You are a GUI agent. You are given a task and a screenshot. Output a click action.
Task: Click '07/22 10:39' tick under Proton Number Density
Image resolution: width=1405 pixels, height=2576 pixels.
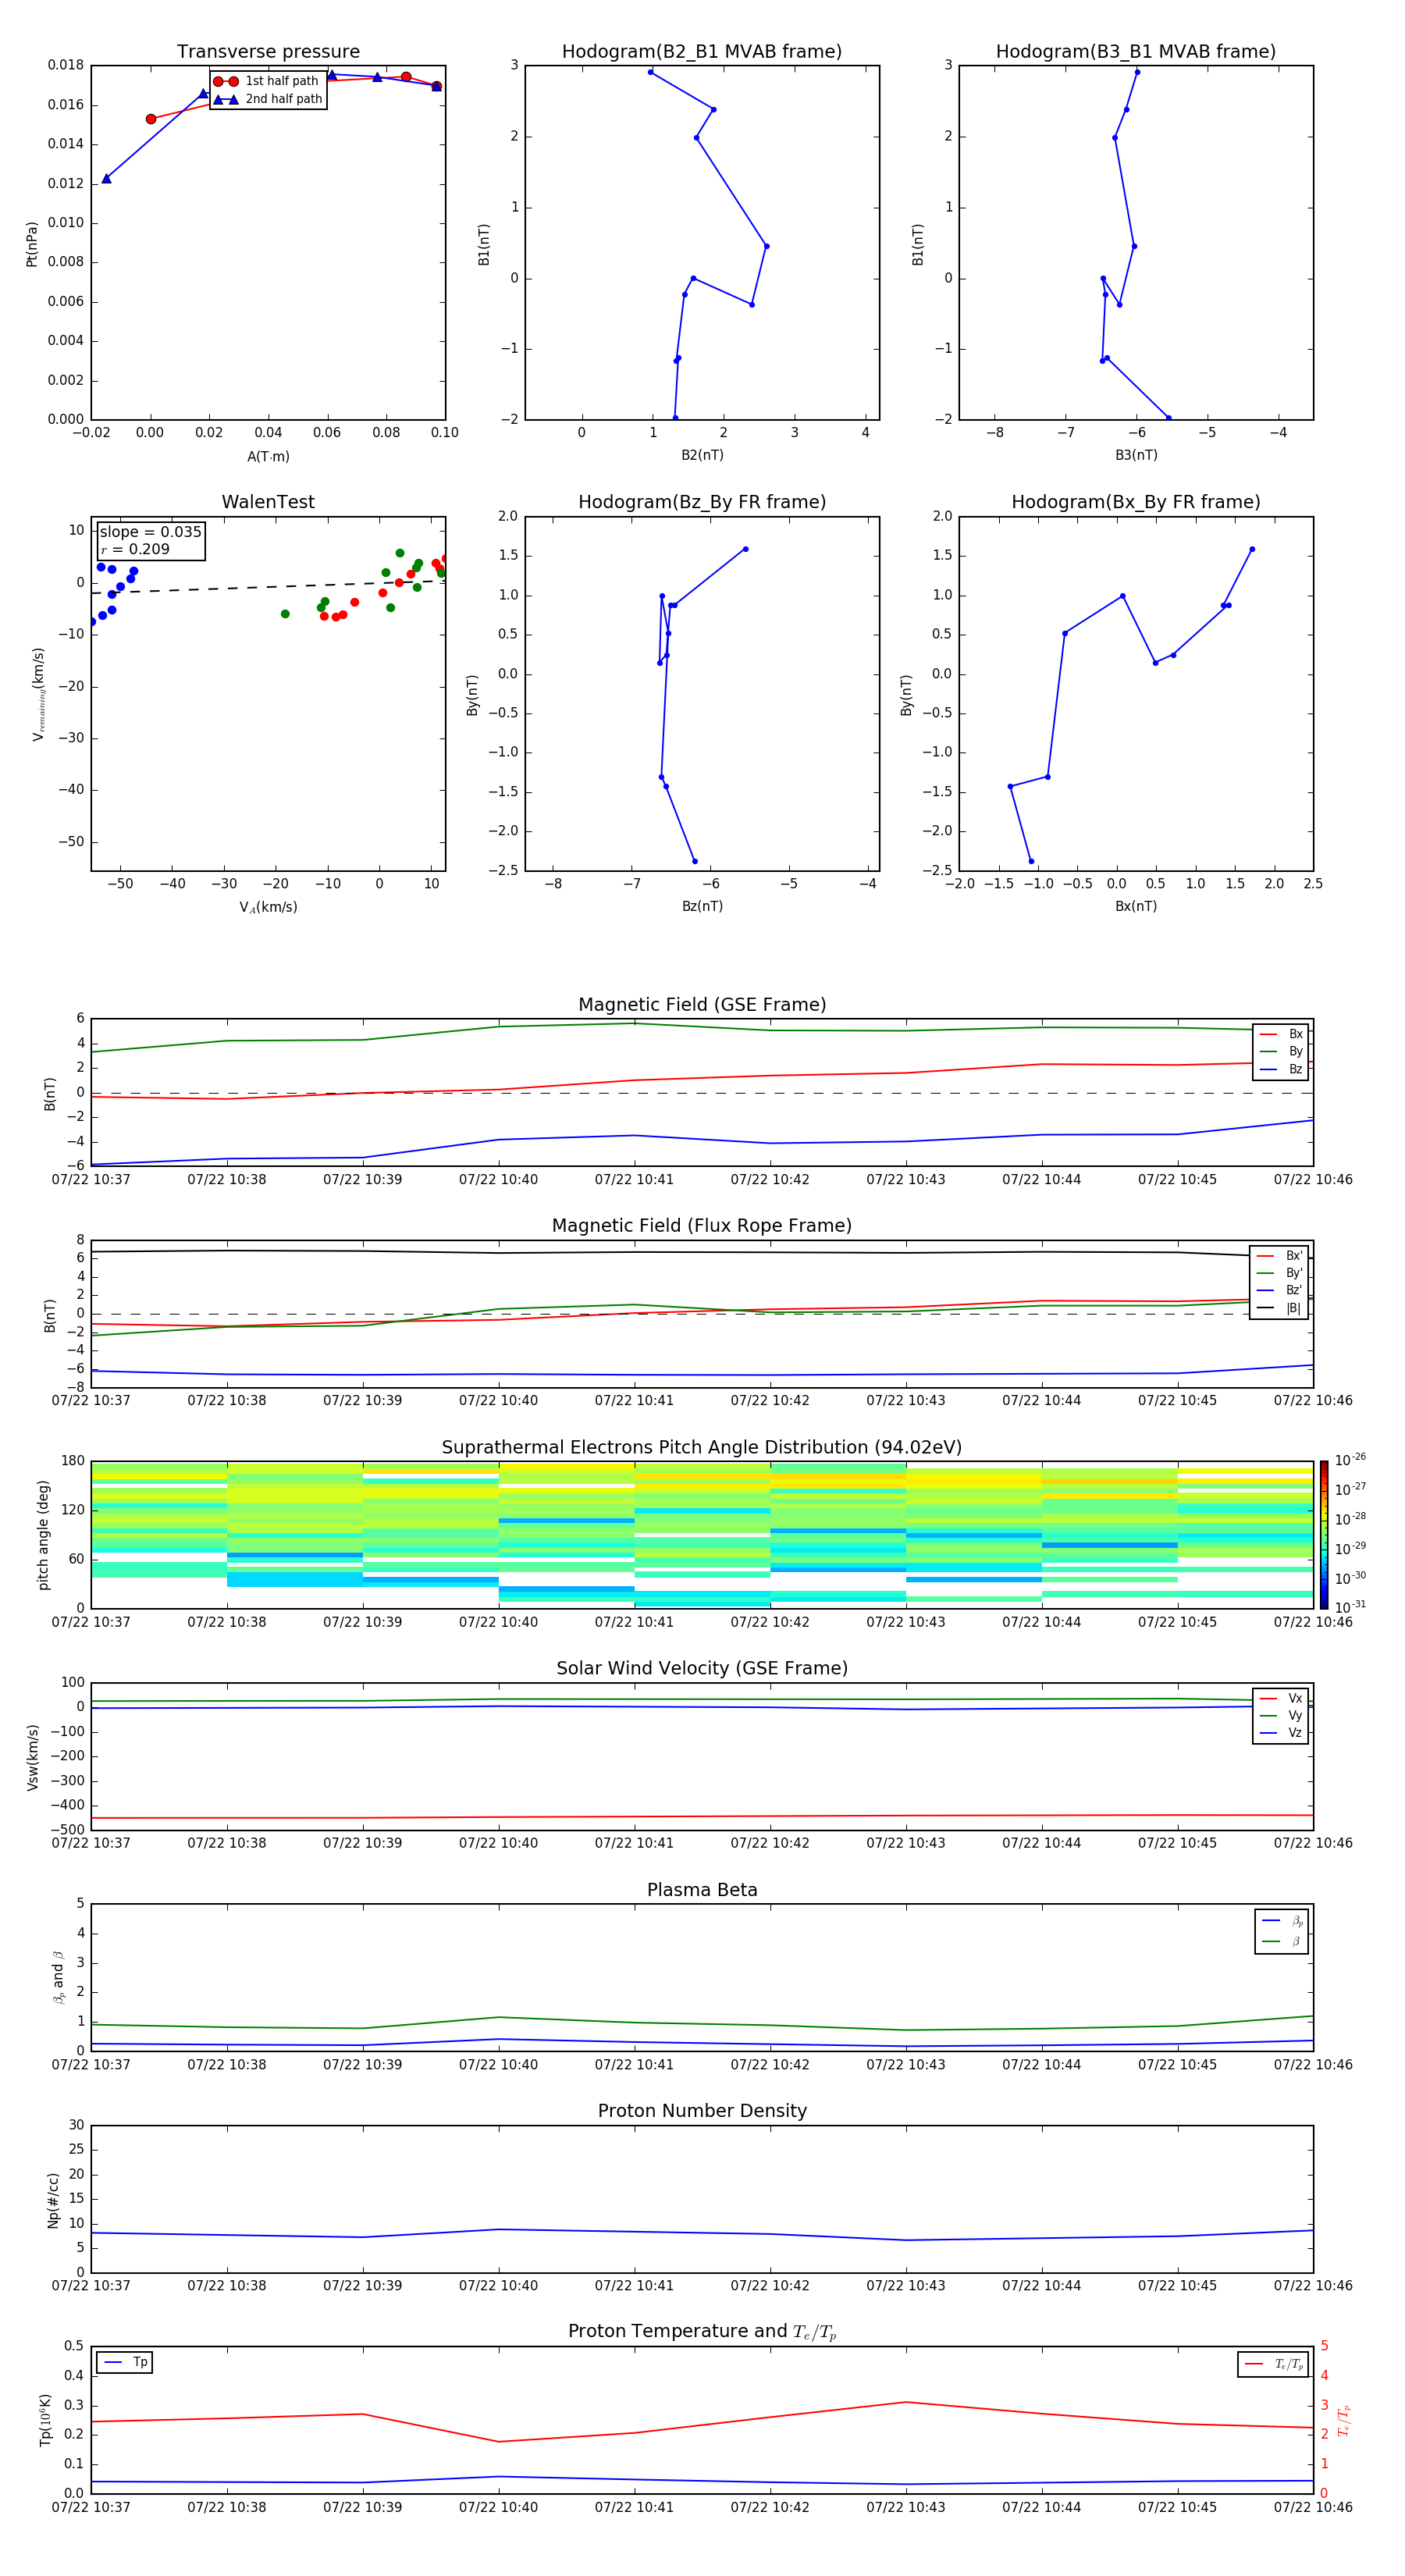pyautogui.click(x=362, y=2286)
